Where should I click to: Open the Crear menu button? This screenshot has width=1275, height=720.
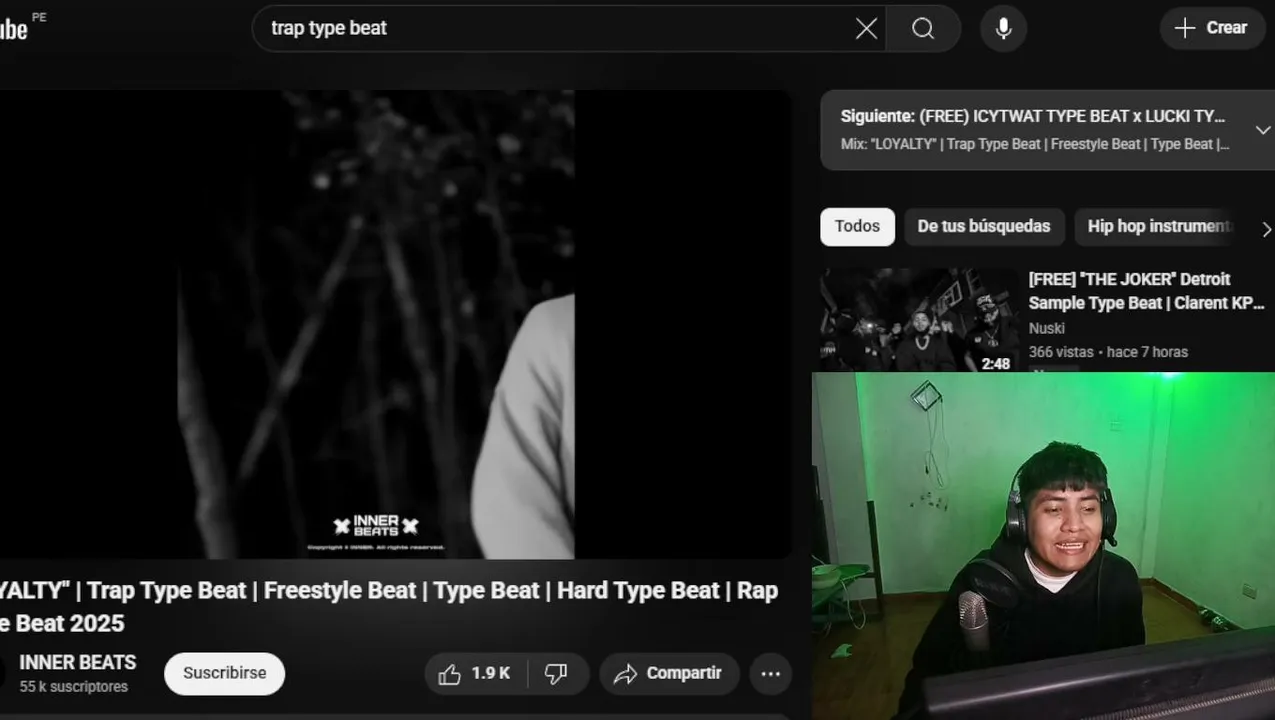point(1211,28)
